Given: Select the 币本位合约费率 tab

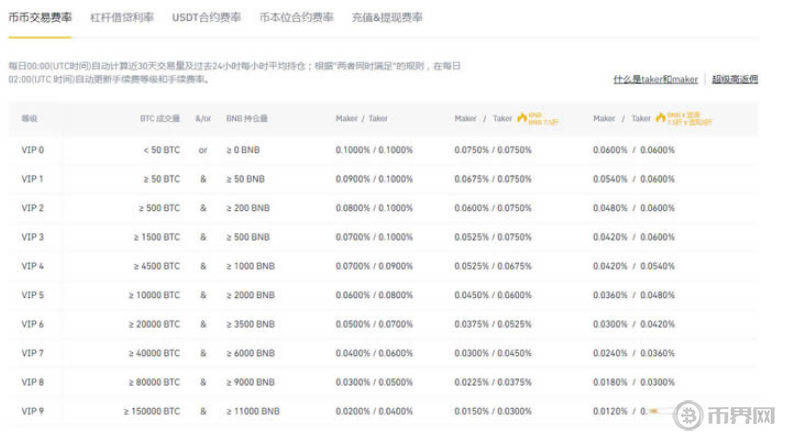Looking at the screenshot, I should coord(296,18).
